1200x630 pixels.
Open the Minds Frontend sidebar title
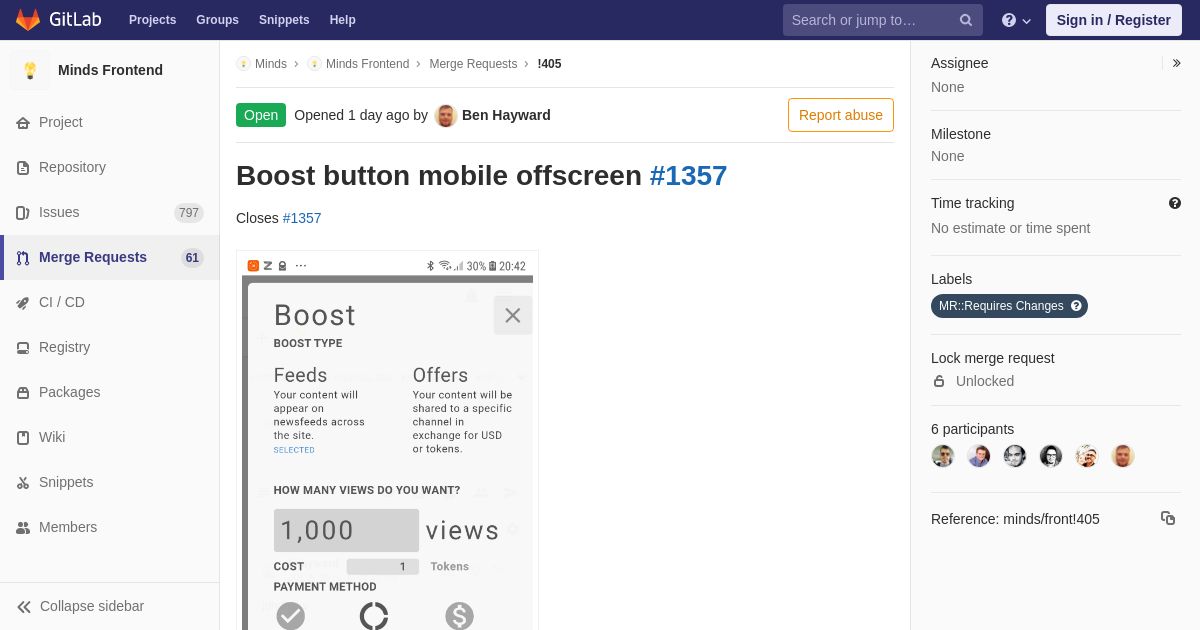tap(110, 70)
